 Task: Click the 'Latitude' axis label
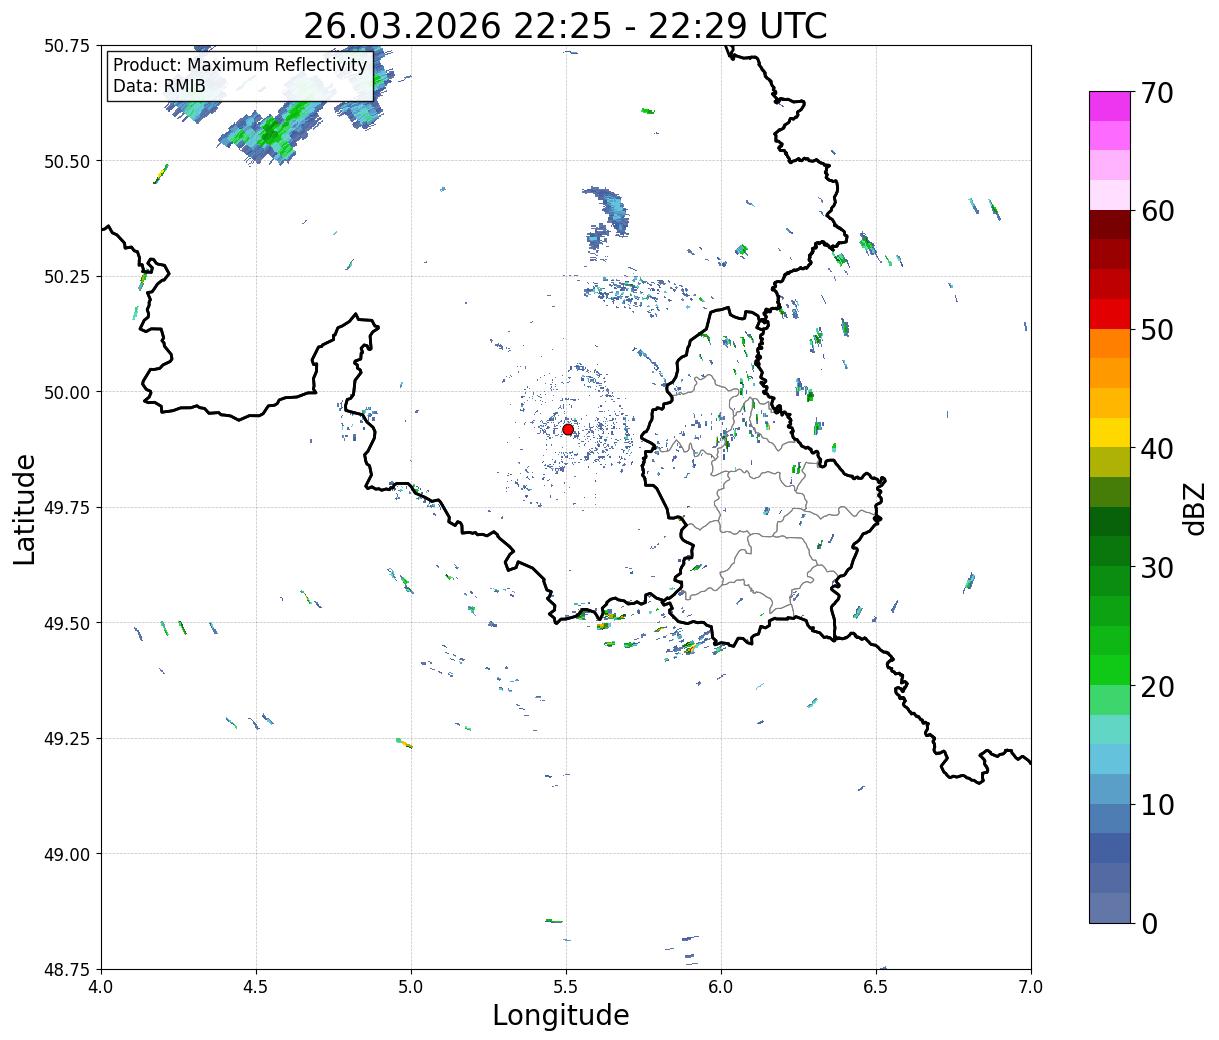pyautogui.click(x=25, y=509)
